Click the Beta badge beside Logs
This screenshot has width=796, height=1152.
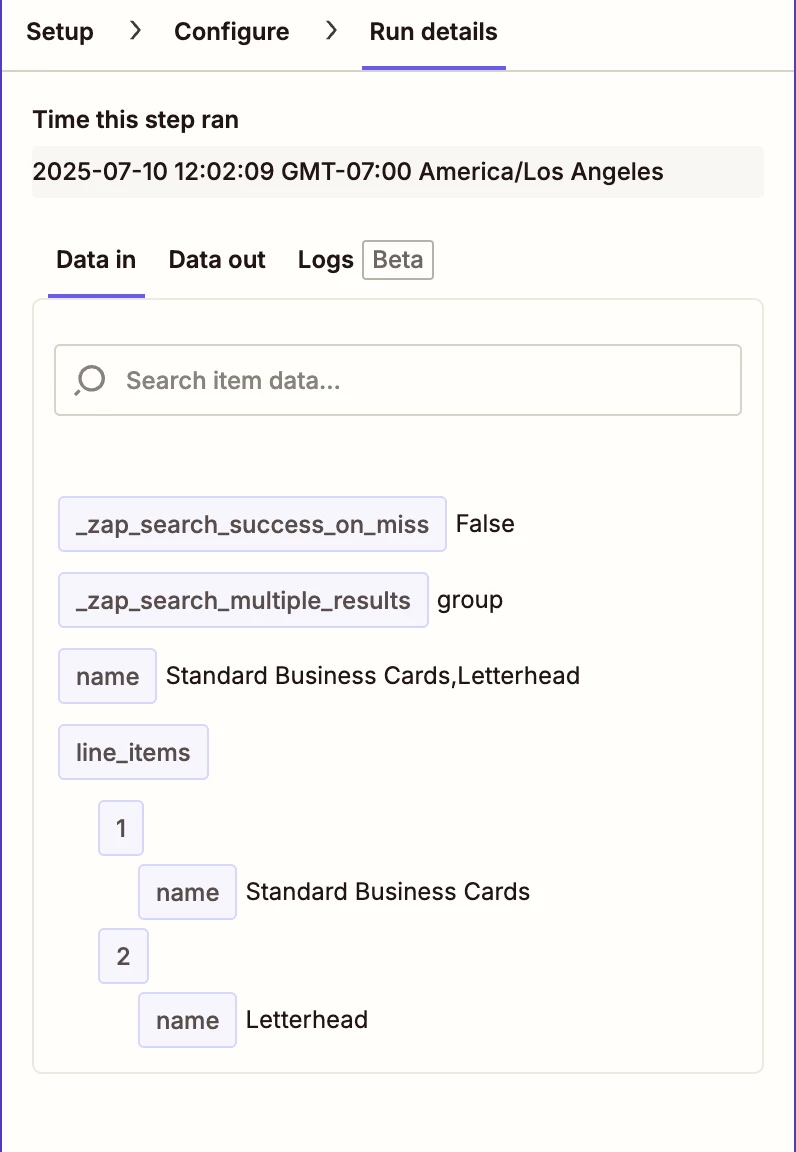(398, 260)
